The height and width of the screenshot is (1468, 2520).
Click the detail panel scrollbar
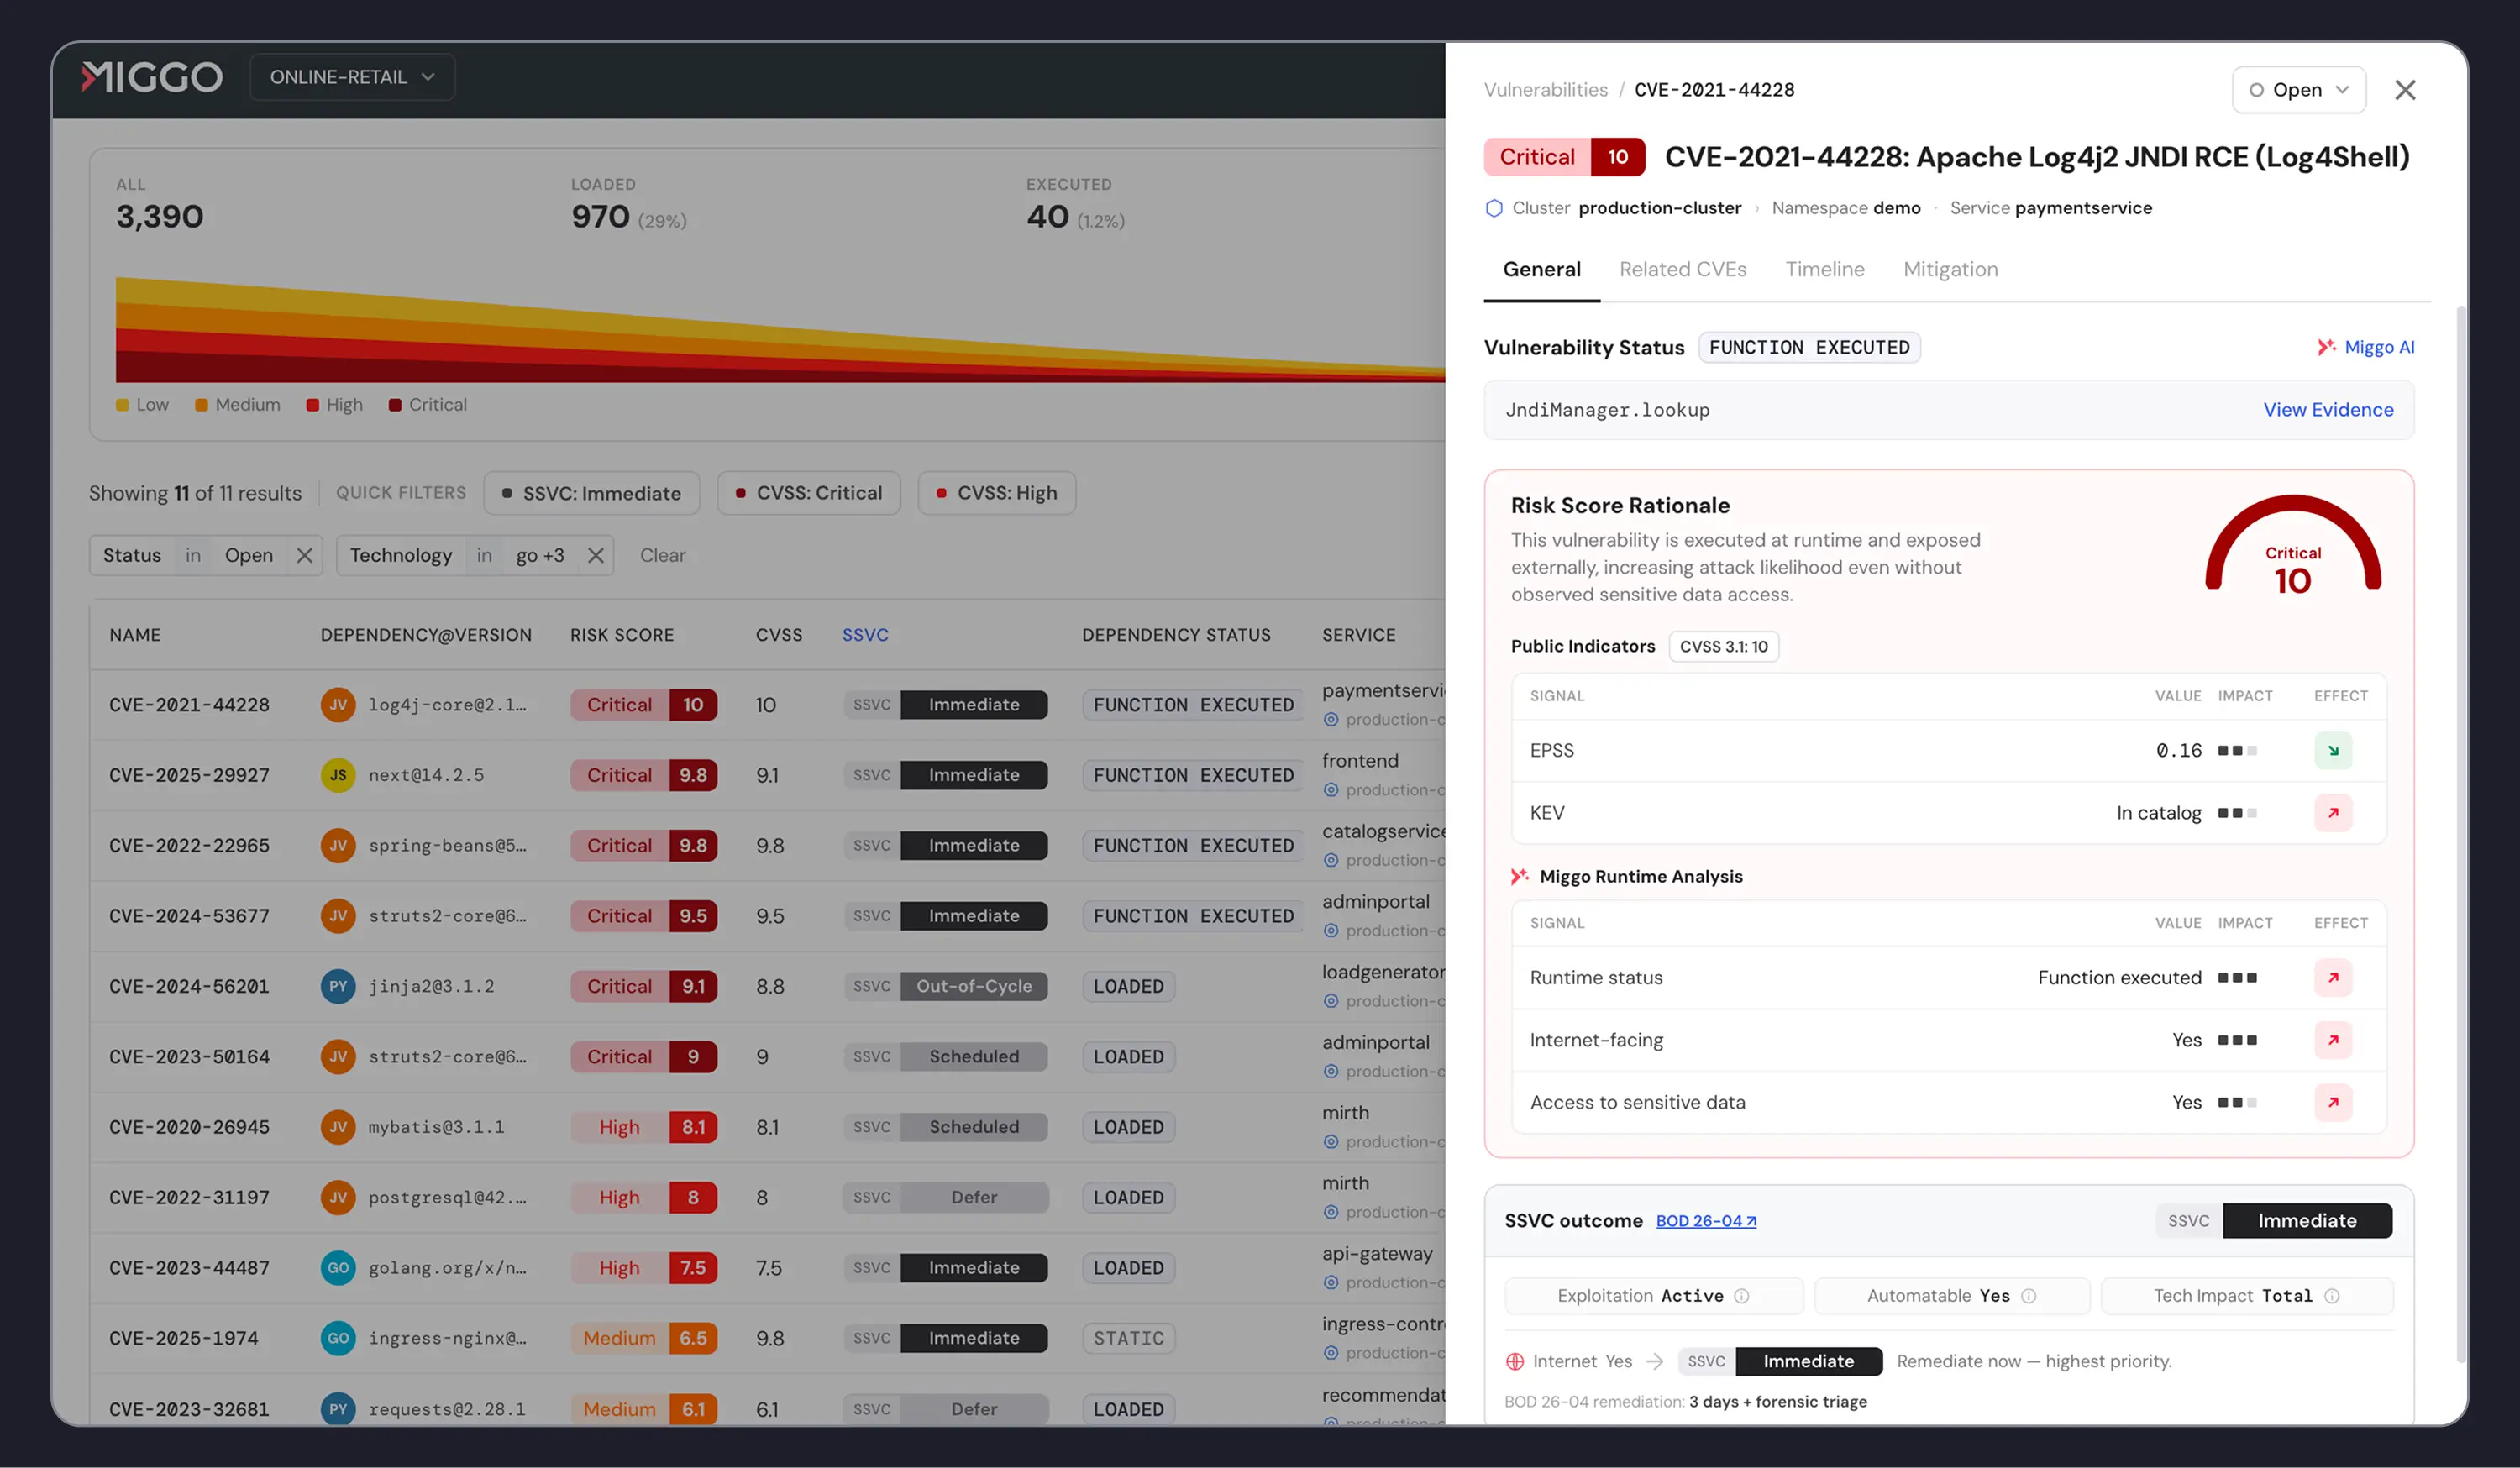pyautogui.click(x=2461, y=835)
